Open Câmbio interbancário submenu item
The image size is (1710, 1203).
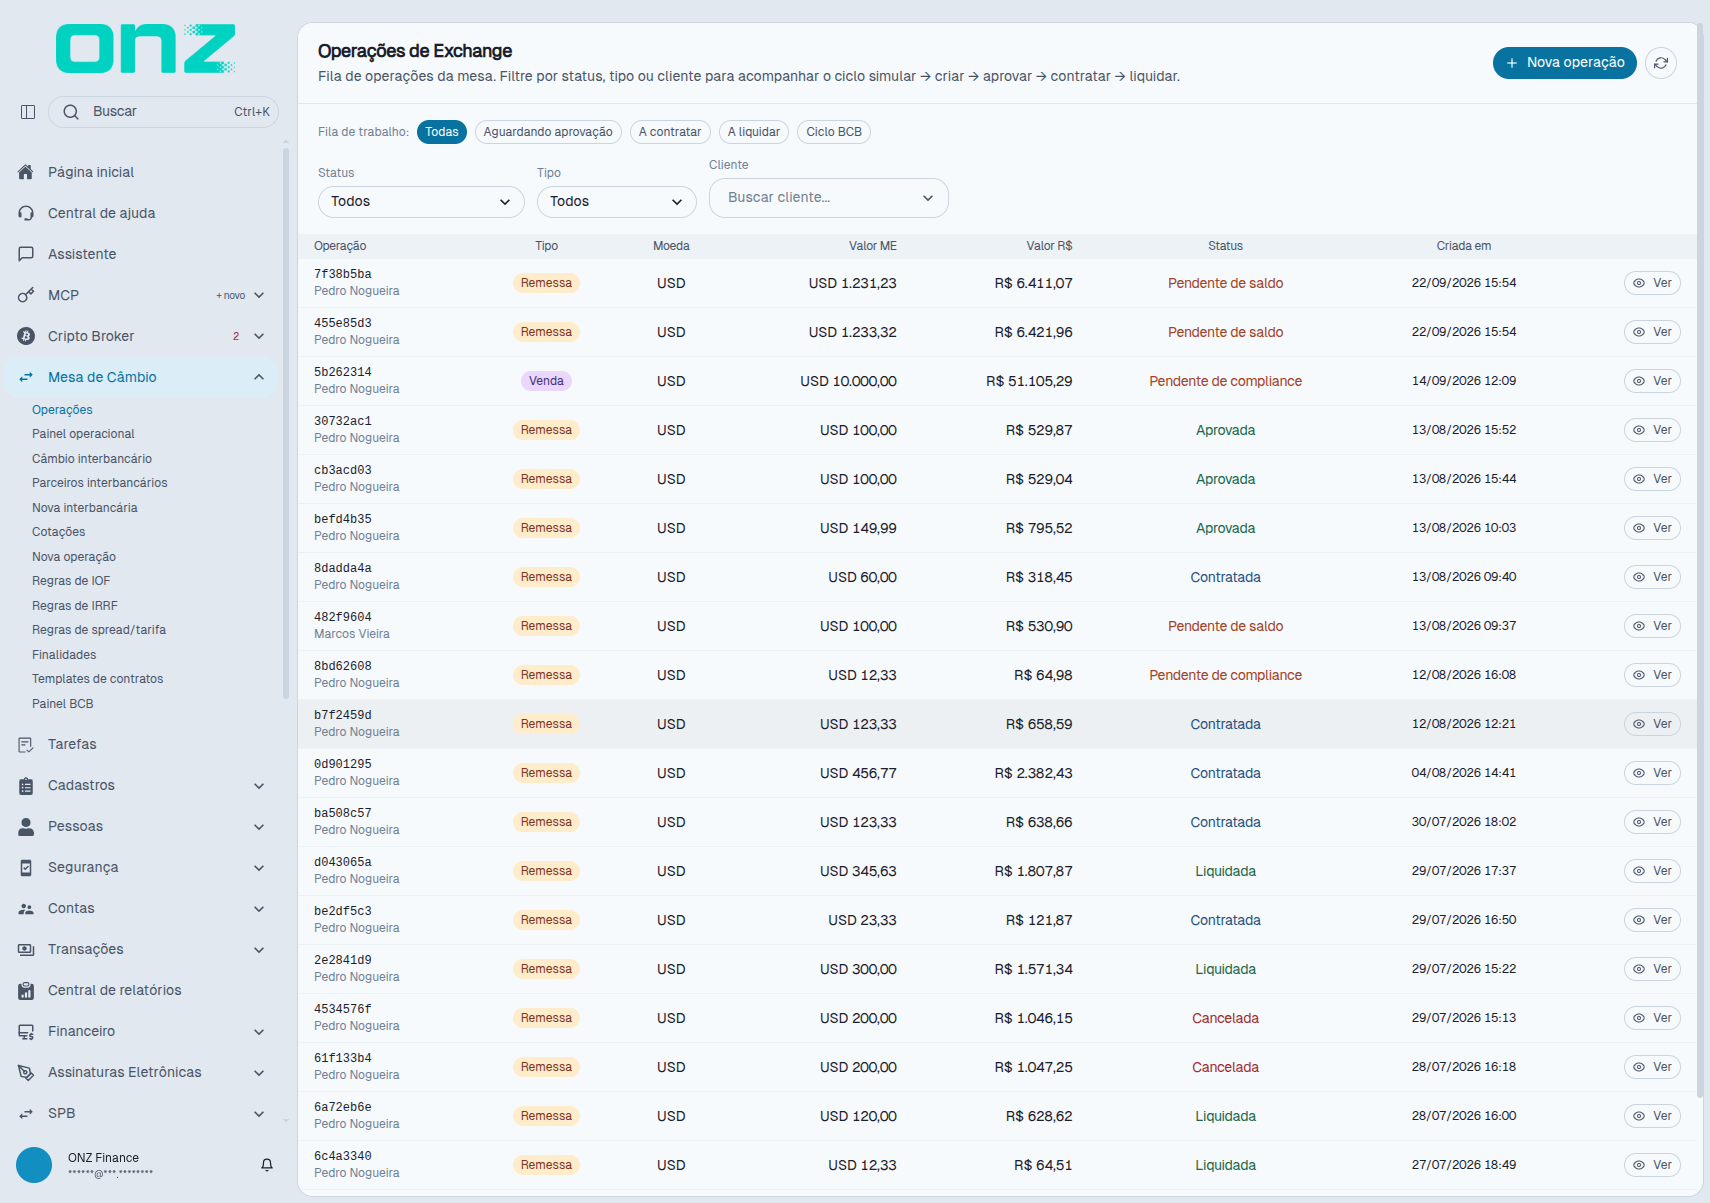92,459
